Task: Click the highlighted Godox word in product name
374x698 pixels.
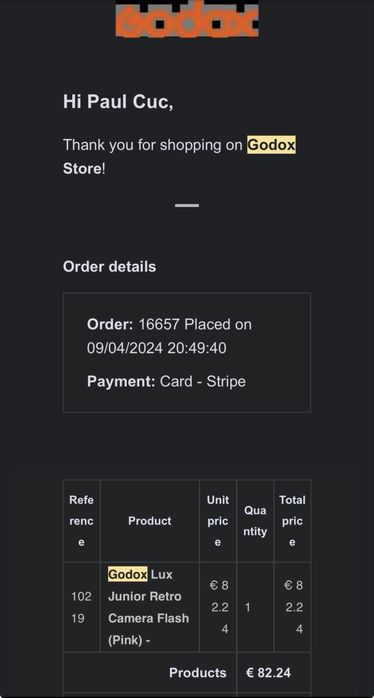Action: click(127, 575)
